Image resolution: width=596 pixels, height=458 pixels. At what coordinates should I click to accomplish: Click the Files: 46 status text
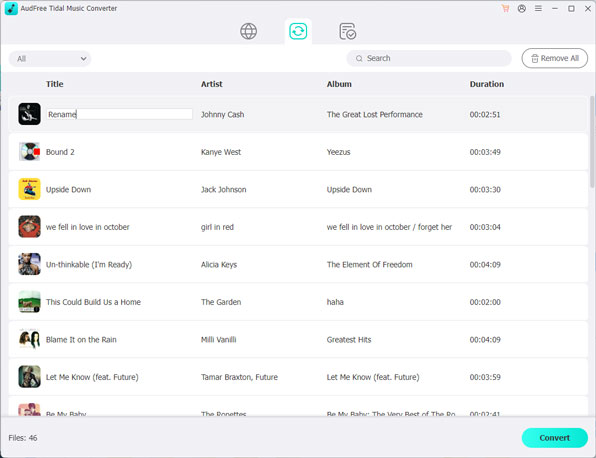point(23,438)
